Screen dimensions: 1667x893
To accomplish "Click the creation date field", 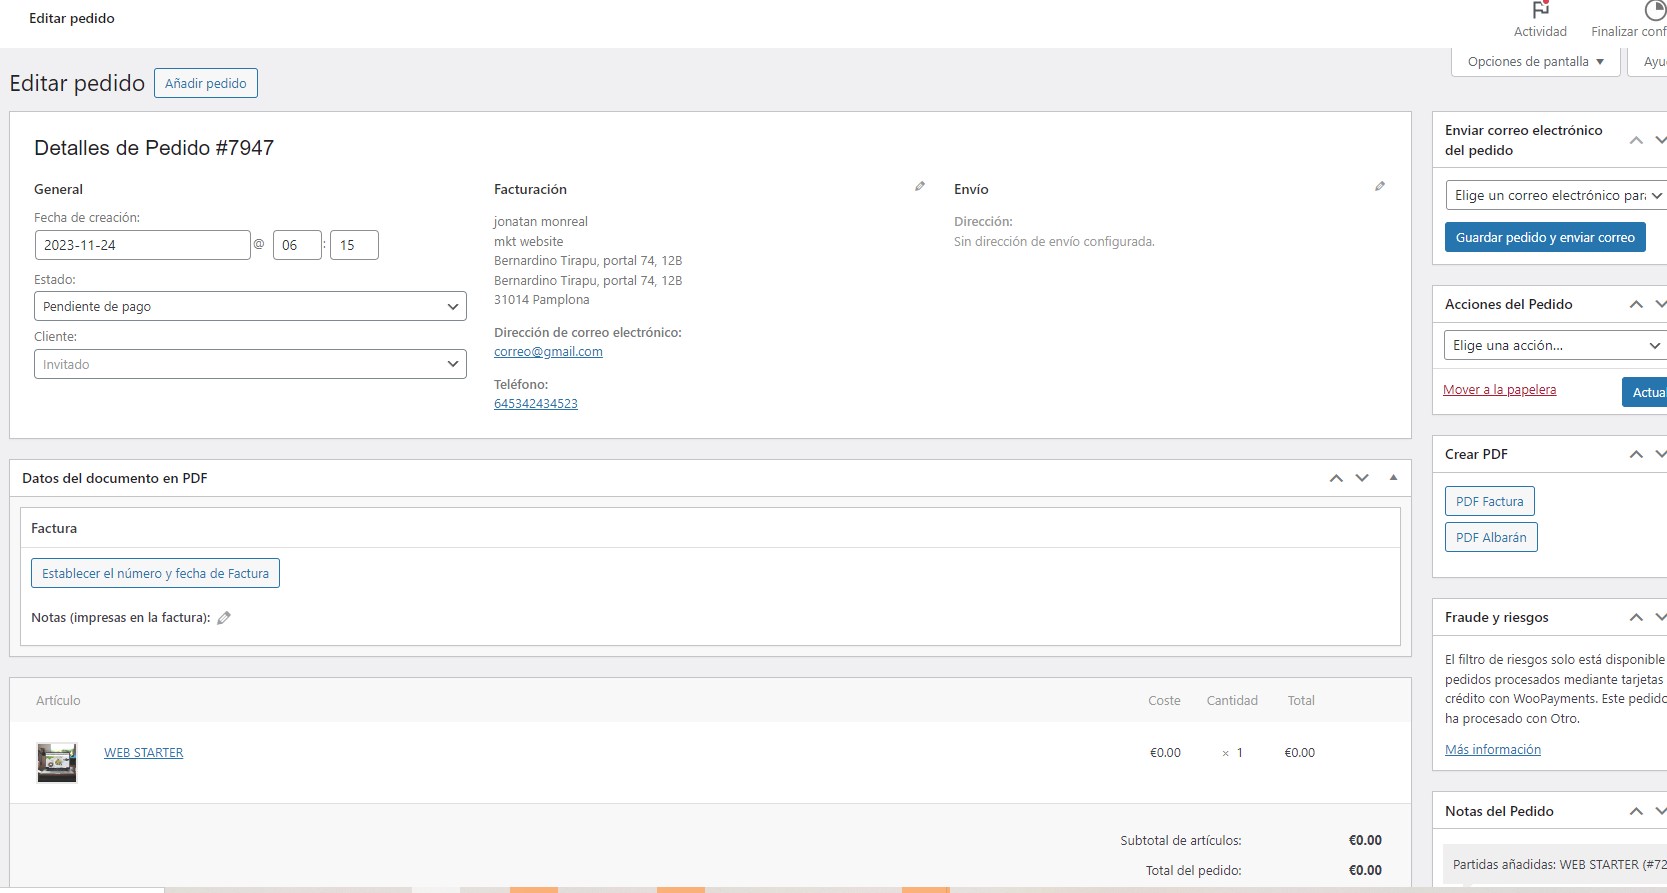I will (142, 245).
